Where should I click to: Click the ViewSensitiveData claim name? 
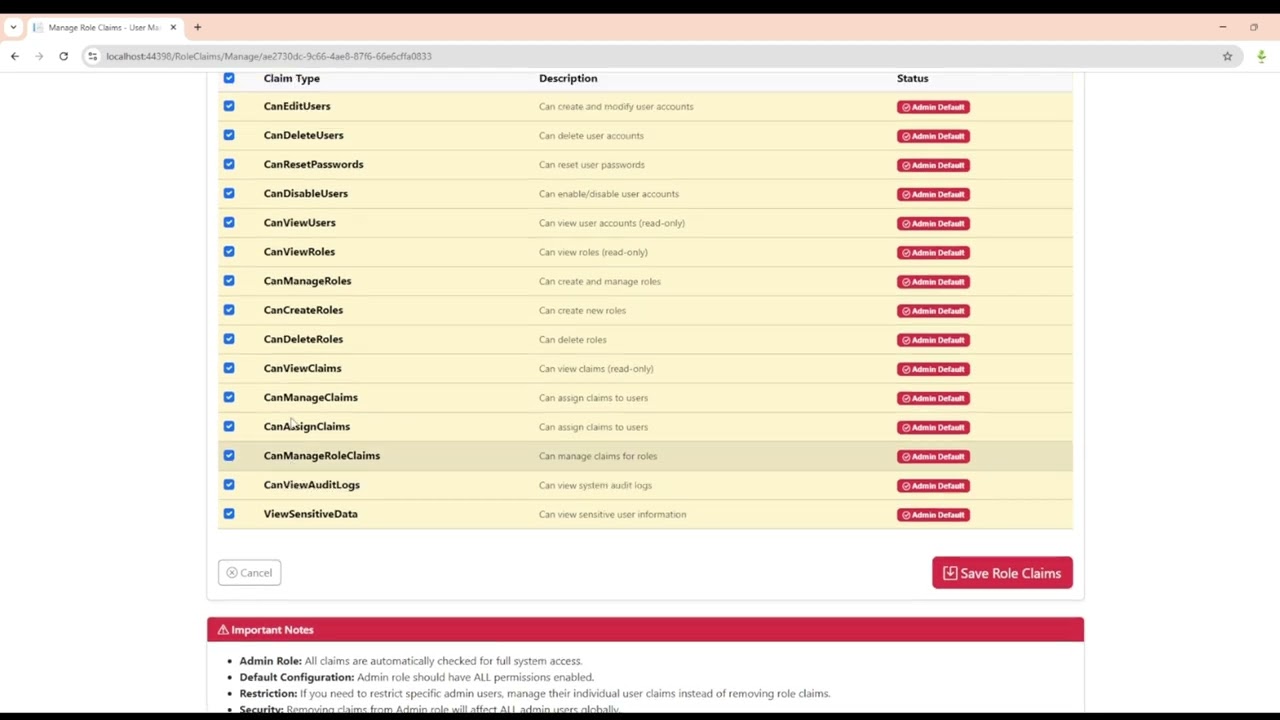point(310,514)
